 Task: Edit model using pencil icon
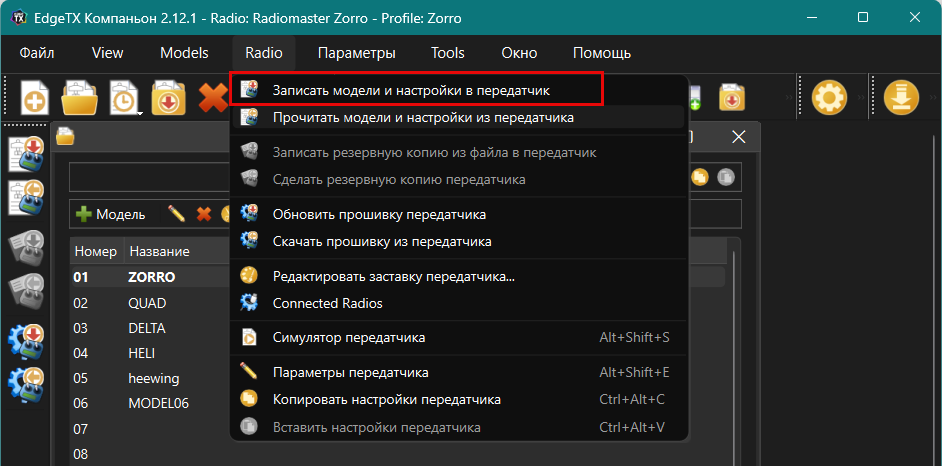(x=176, y=214)
